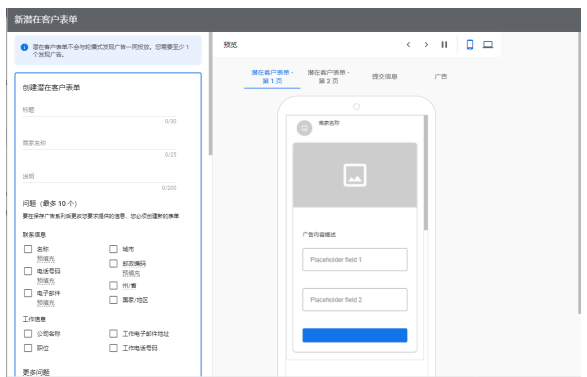The width and height of the screenshot is (587, 377).
Task: Open the 潜在客户表单 - 第 2 页 tab
Action: pos(328,77)
